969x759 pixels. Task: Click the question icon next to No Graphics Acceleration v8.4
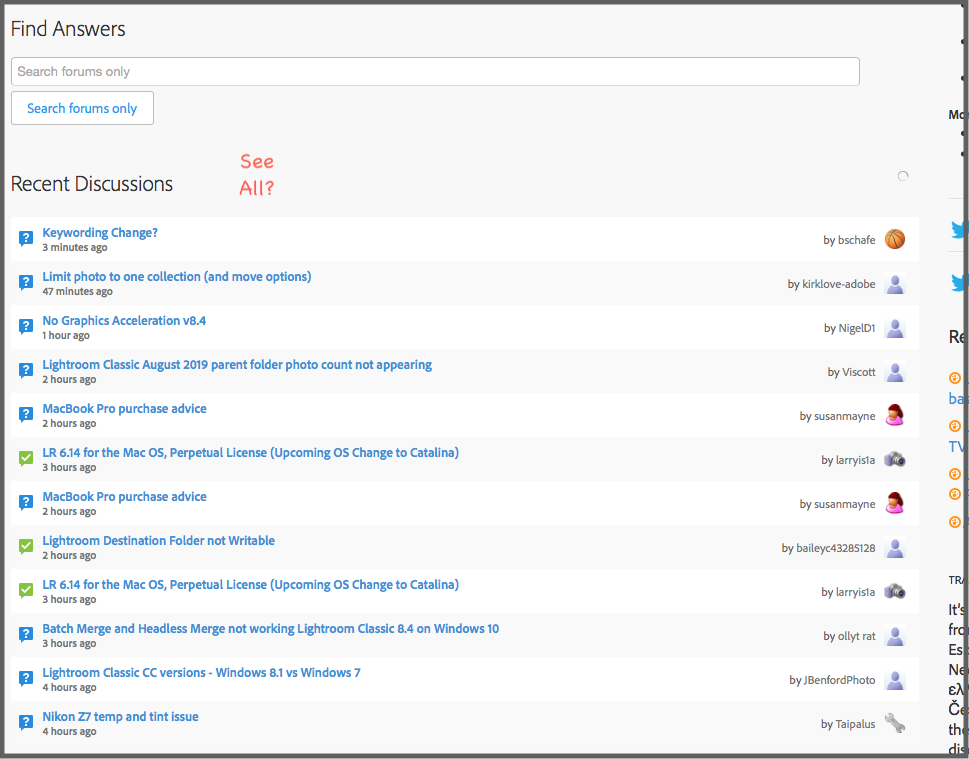coord(25,326)
